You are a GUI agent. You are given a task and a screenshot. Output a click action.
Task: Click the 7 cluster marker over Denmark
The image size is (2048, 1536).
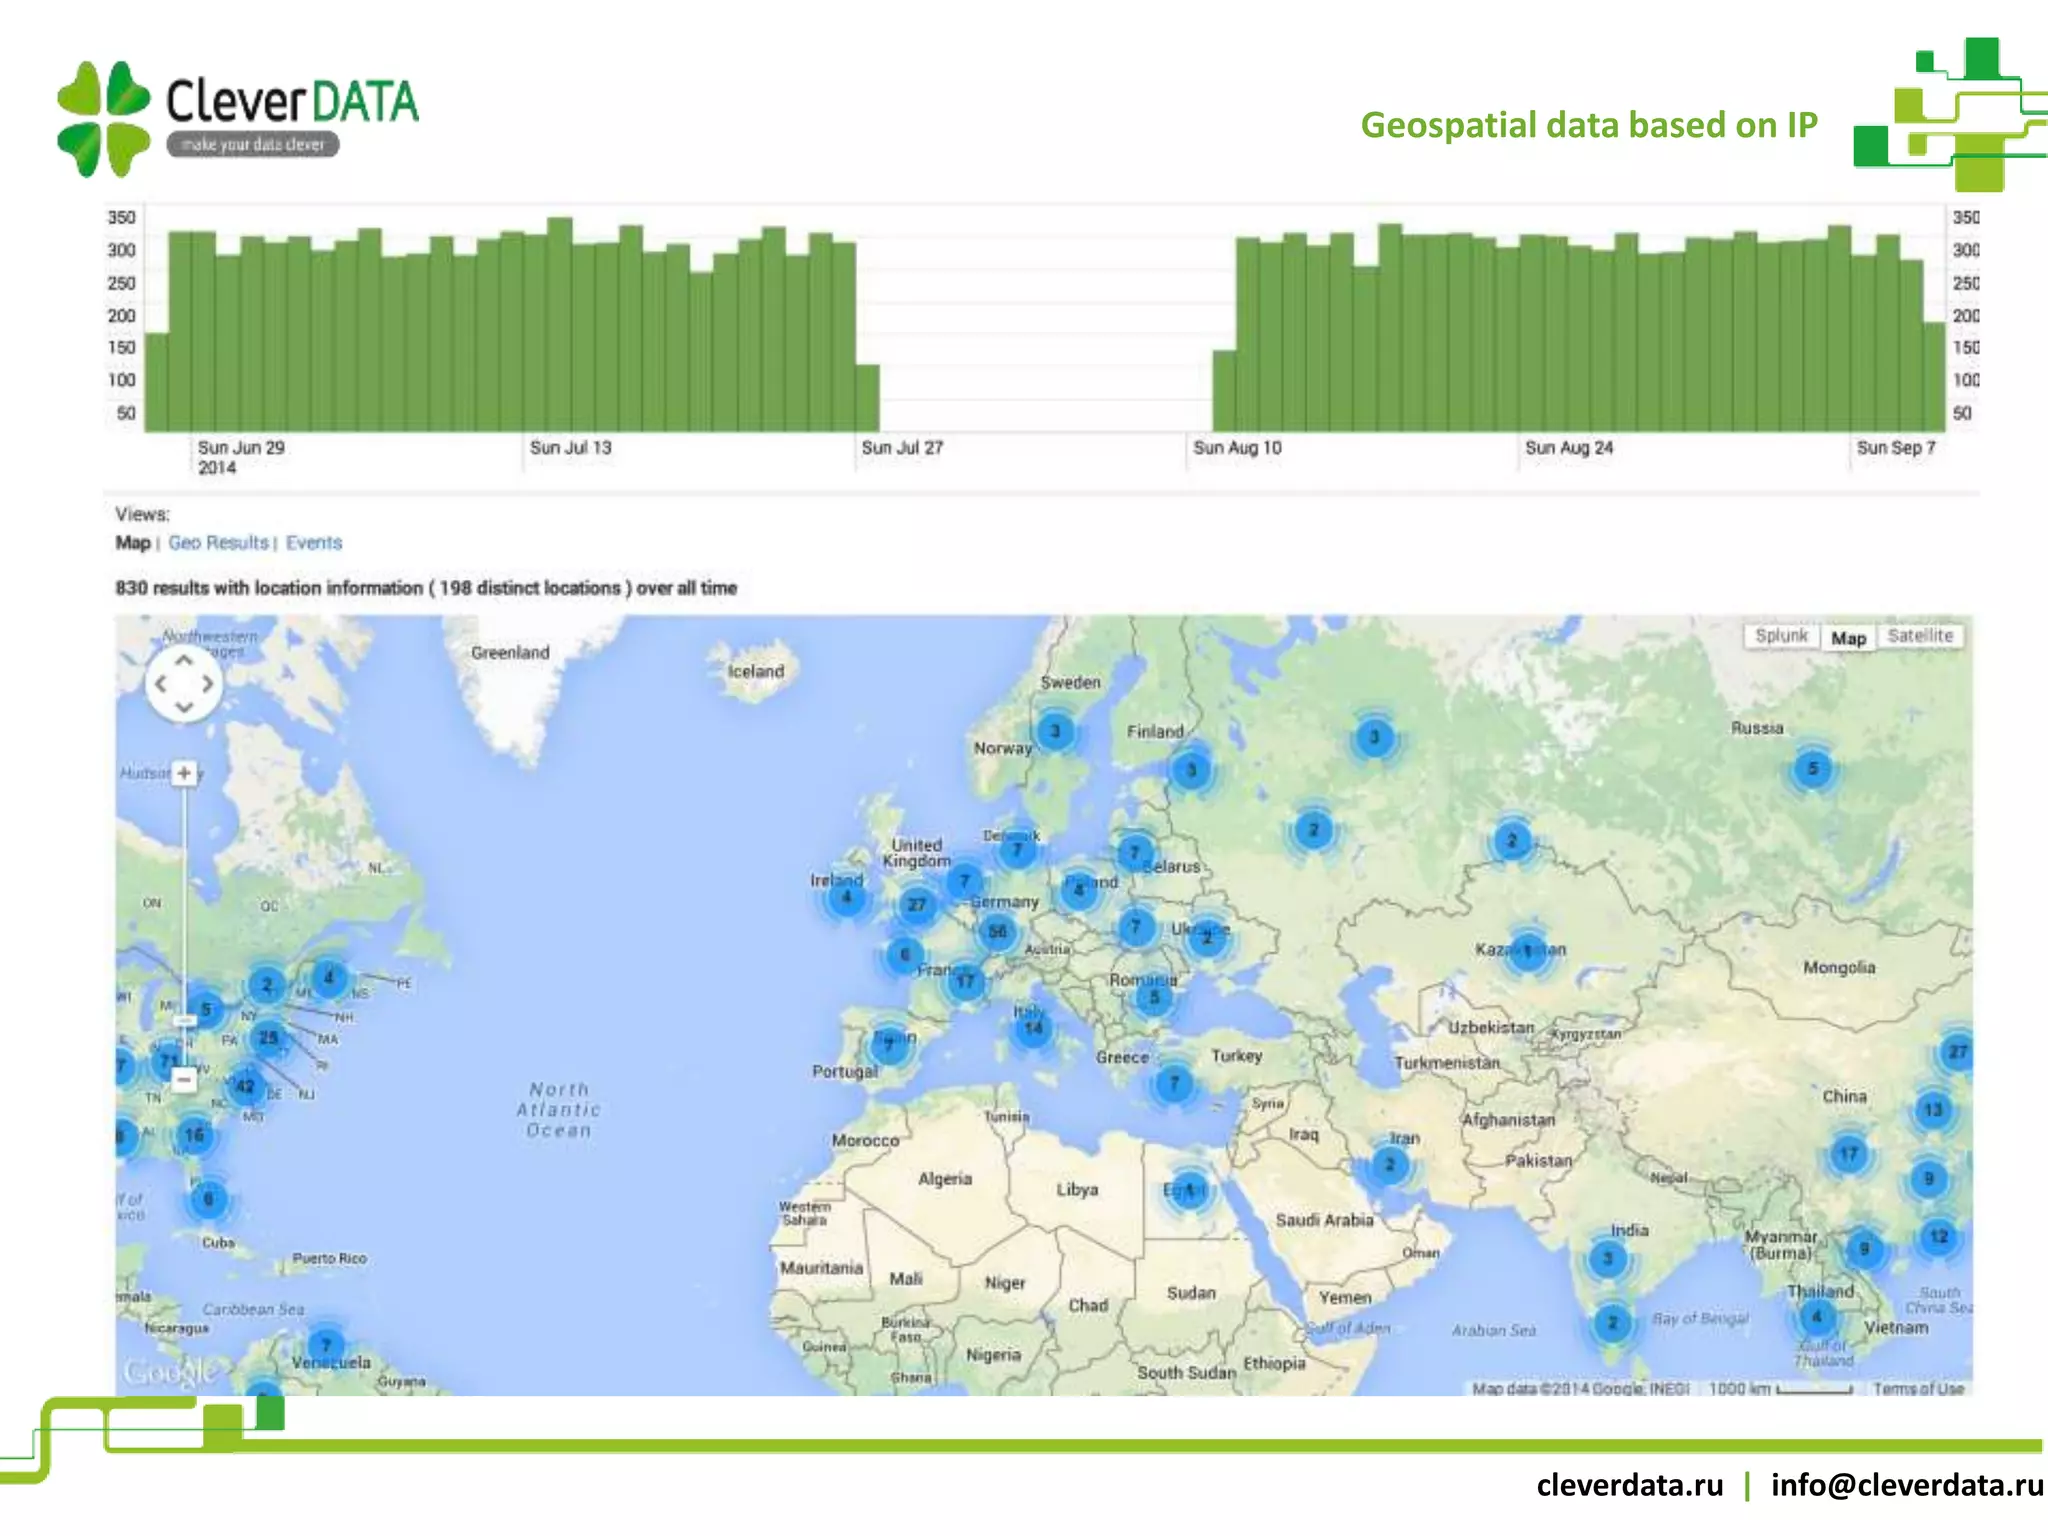click(1017, 850)
